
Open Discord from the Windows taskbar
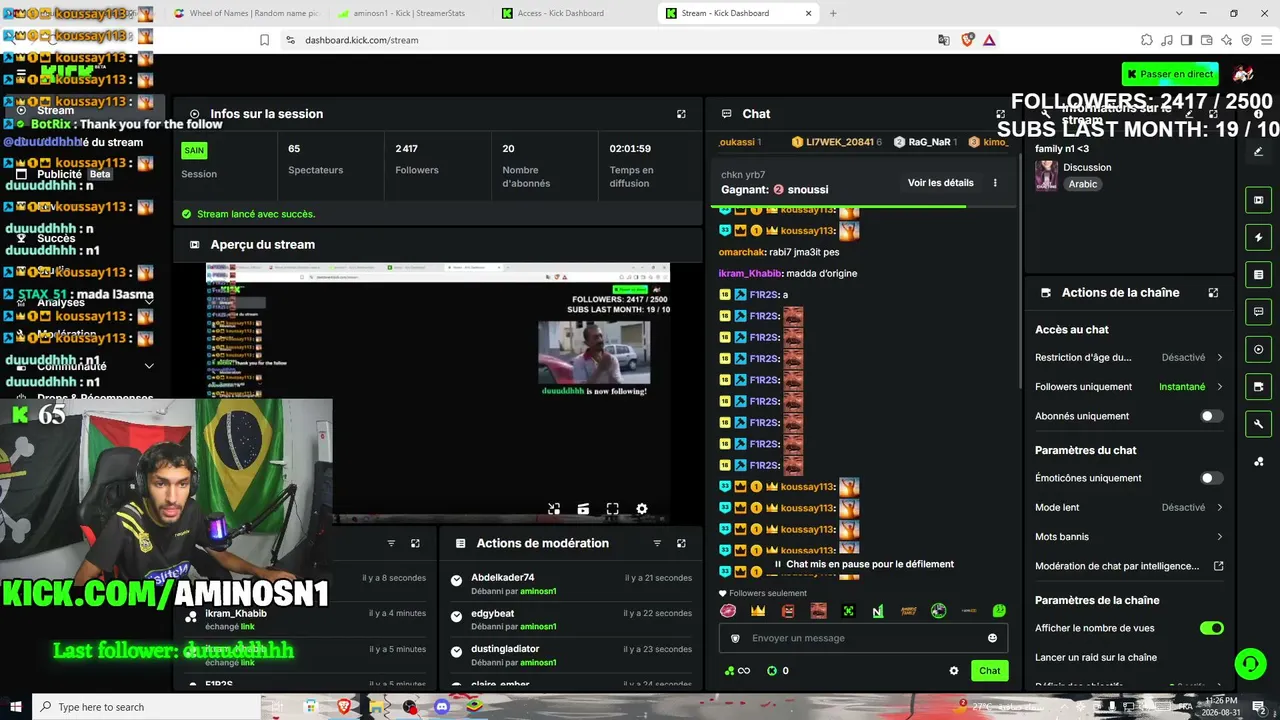pyautogui.click(x=442, y=707)
